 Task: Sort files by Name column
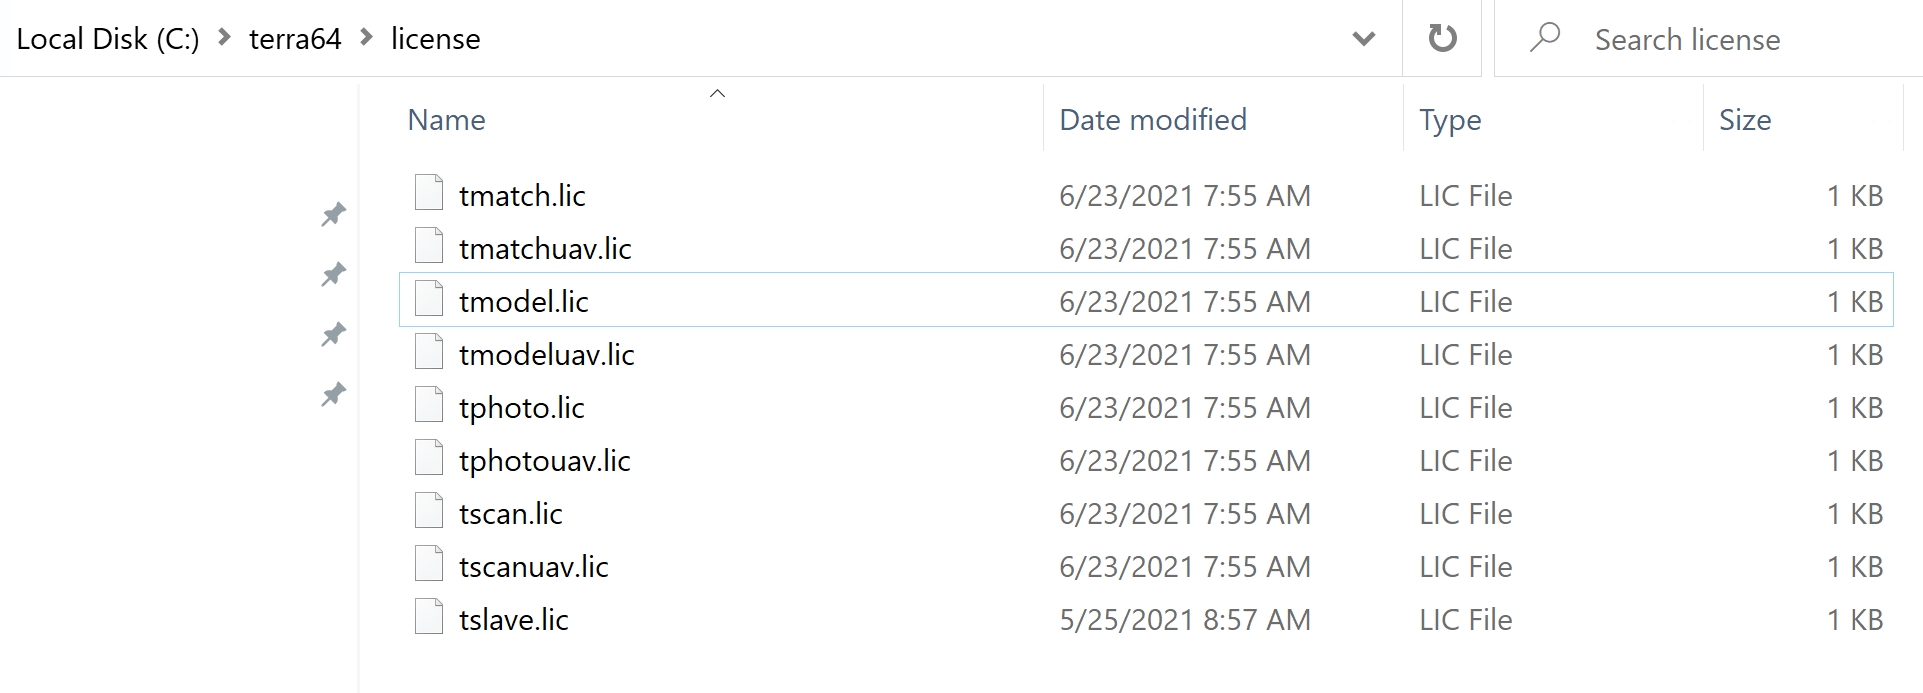point(447,120)
